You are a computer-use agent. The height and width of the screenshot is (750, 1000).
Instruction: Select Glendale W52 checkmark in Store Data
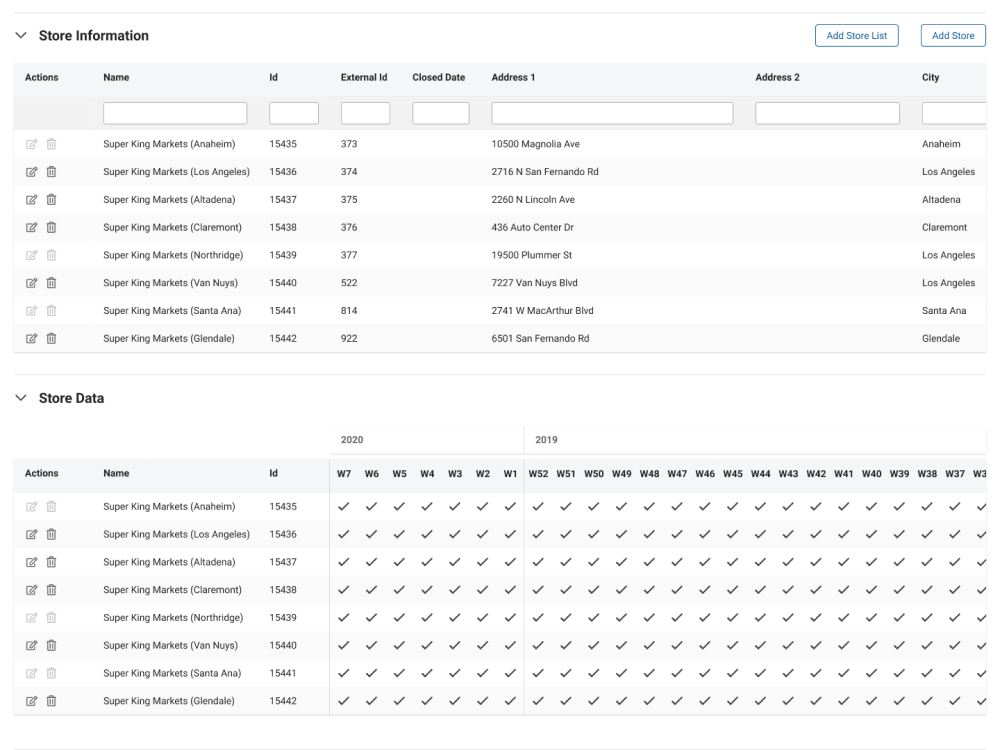tap(538, 701)
